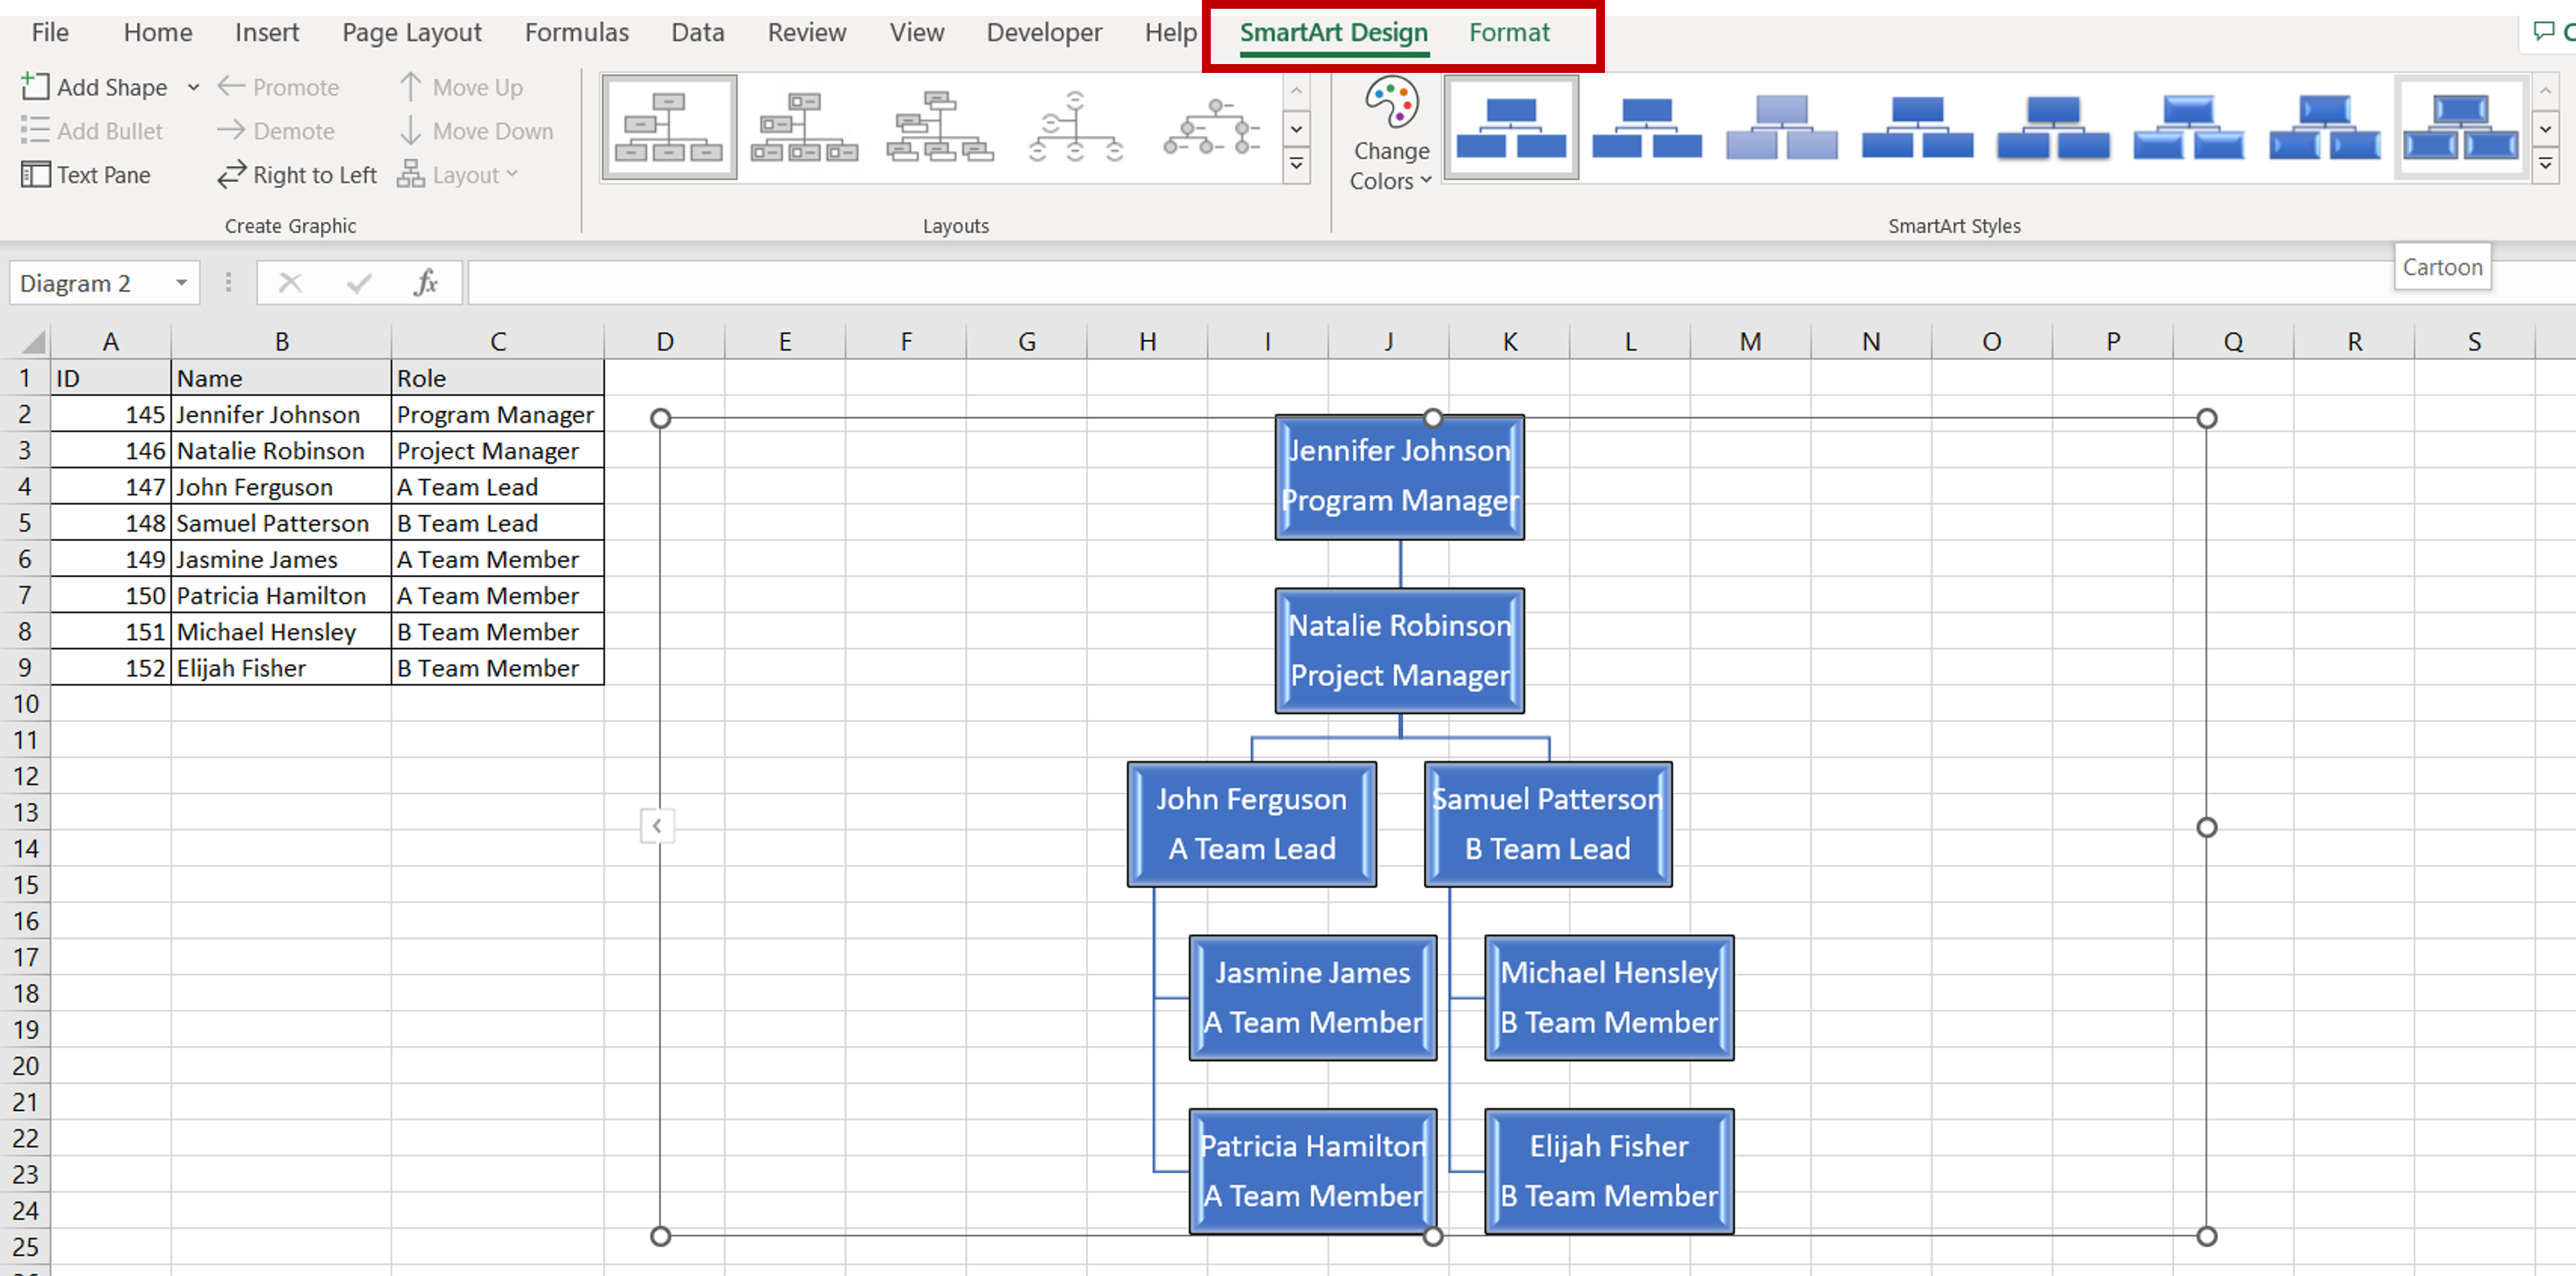Open the Change Colors dropdown
This screenshot has width=2576, height=1276.
[x=1391, y=135]
